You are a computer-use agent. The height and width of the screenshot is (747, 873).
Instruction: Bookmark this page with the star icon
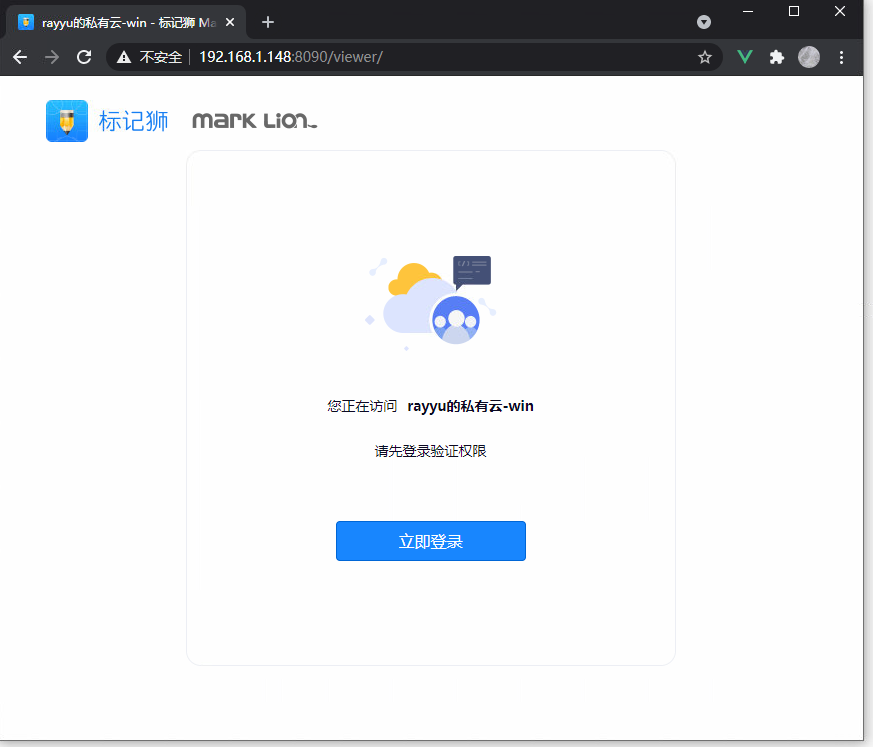point(705,57)
